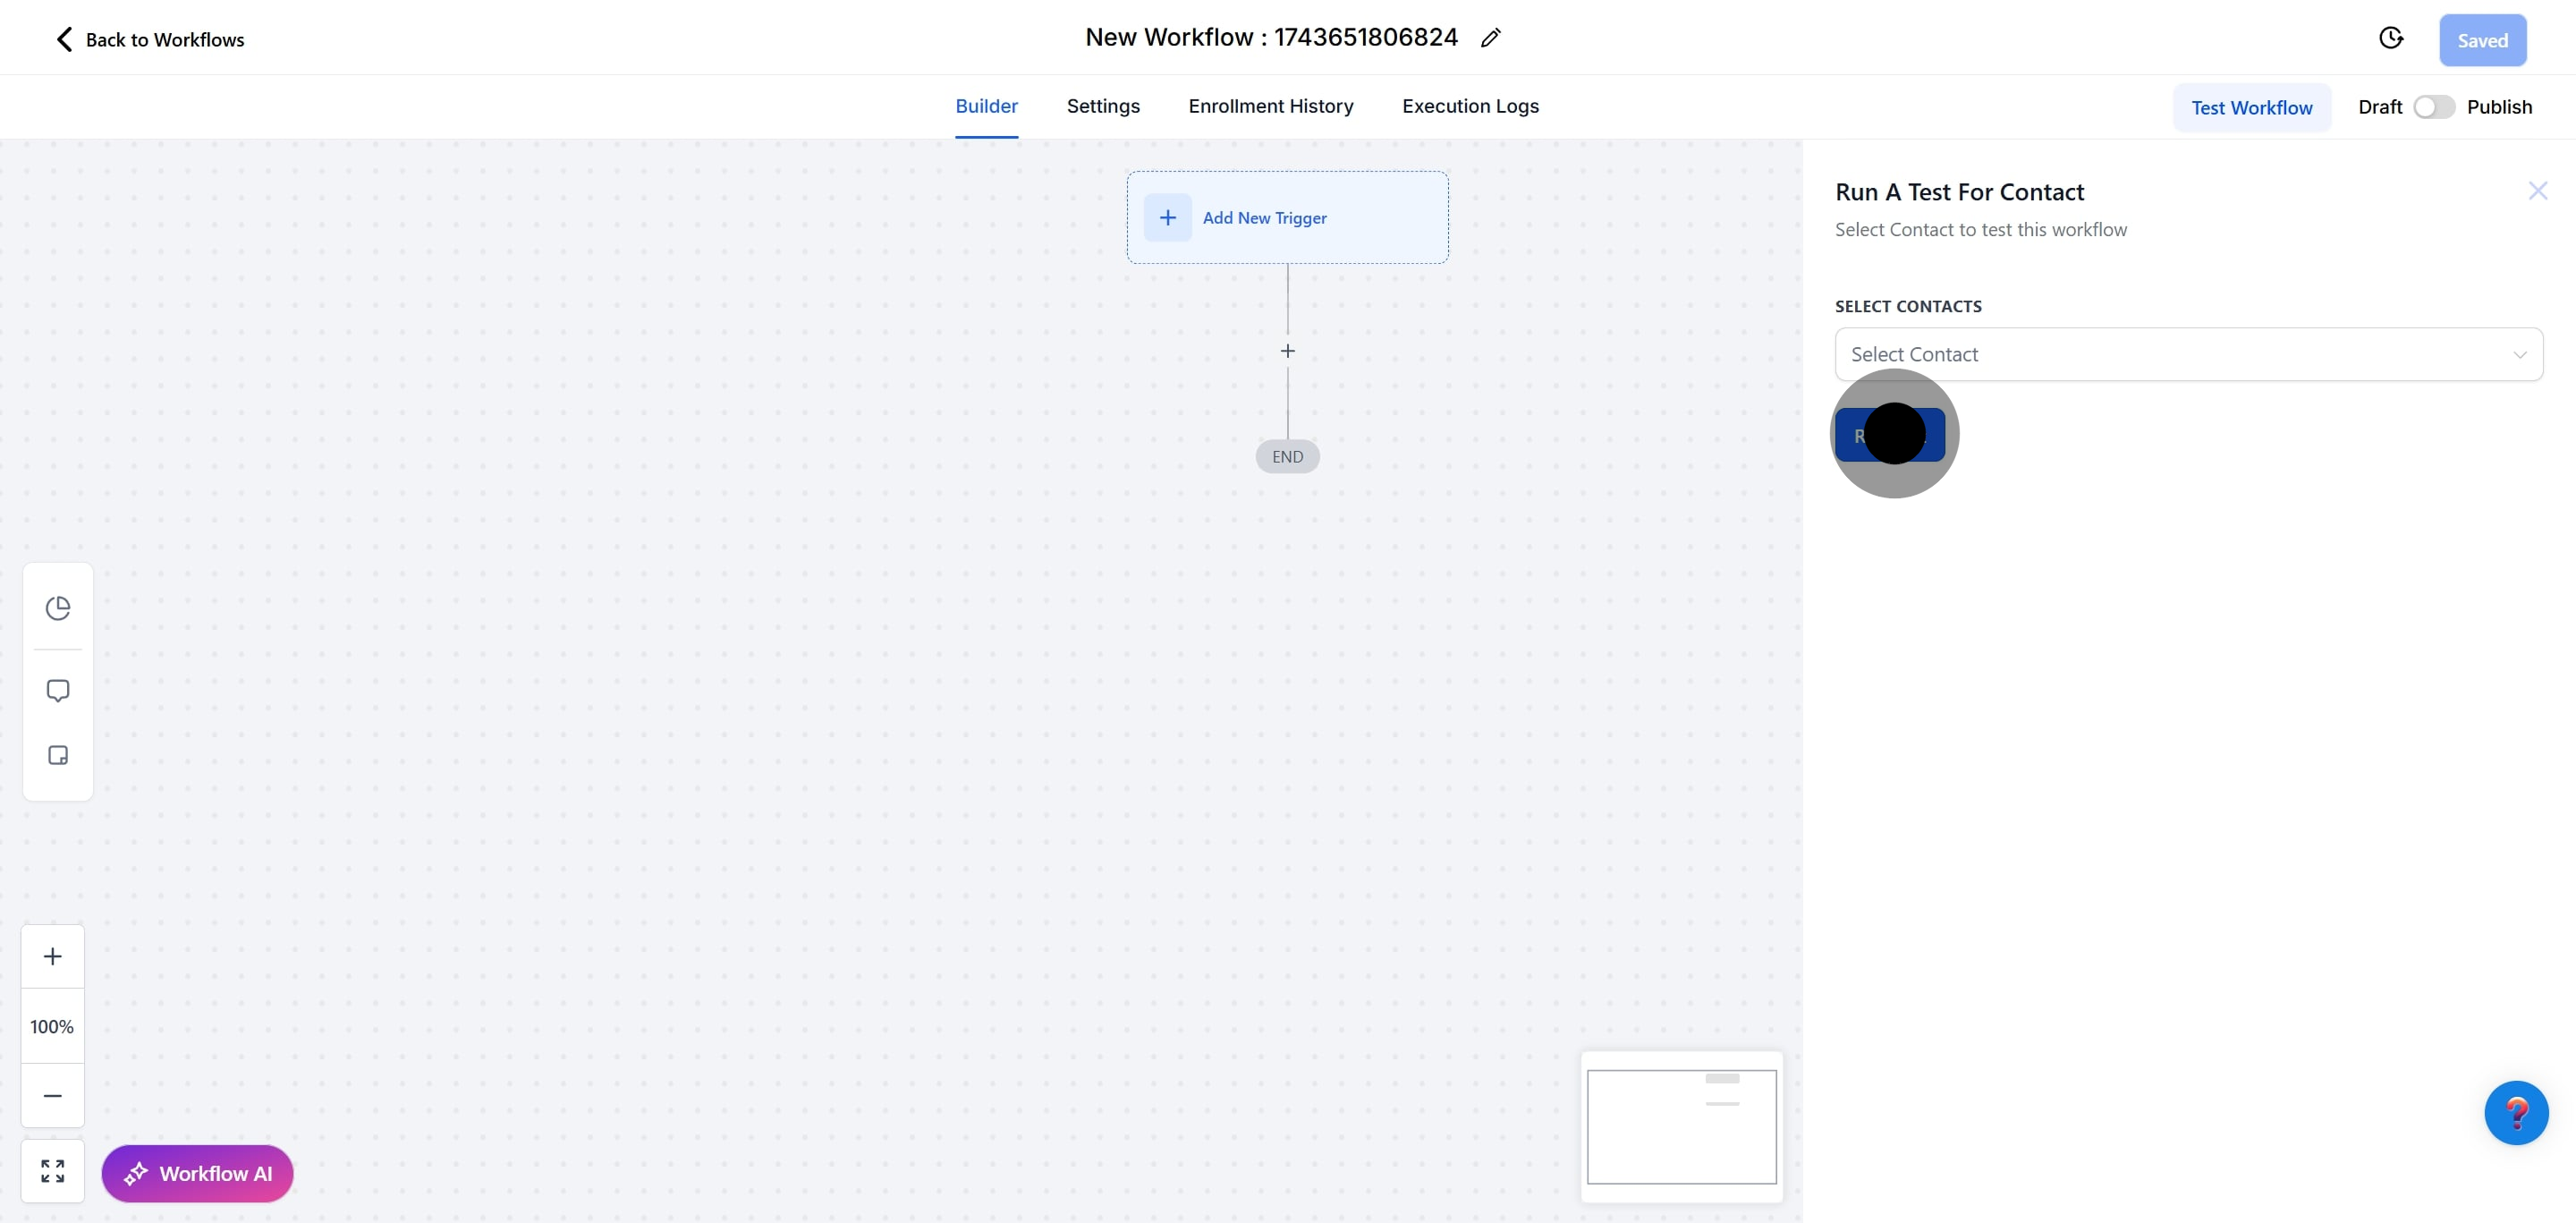Add a step with canvas plus icon
The width and height of the screenshot is (2576, 1223).
click(x=1287, y=351)
